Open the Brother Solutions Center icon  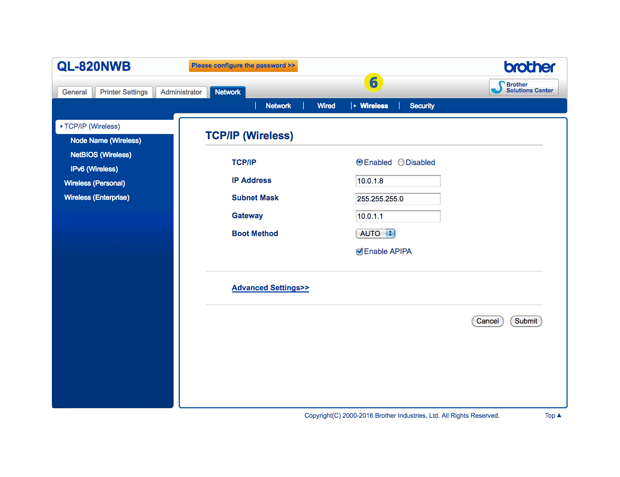click(x=524, y=87)
